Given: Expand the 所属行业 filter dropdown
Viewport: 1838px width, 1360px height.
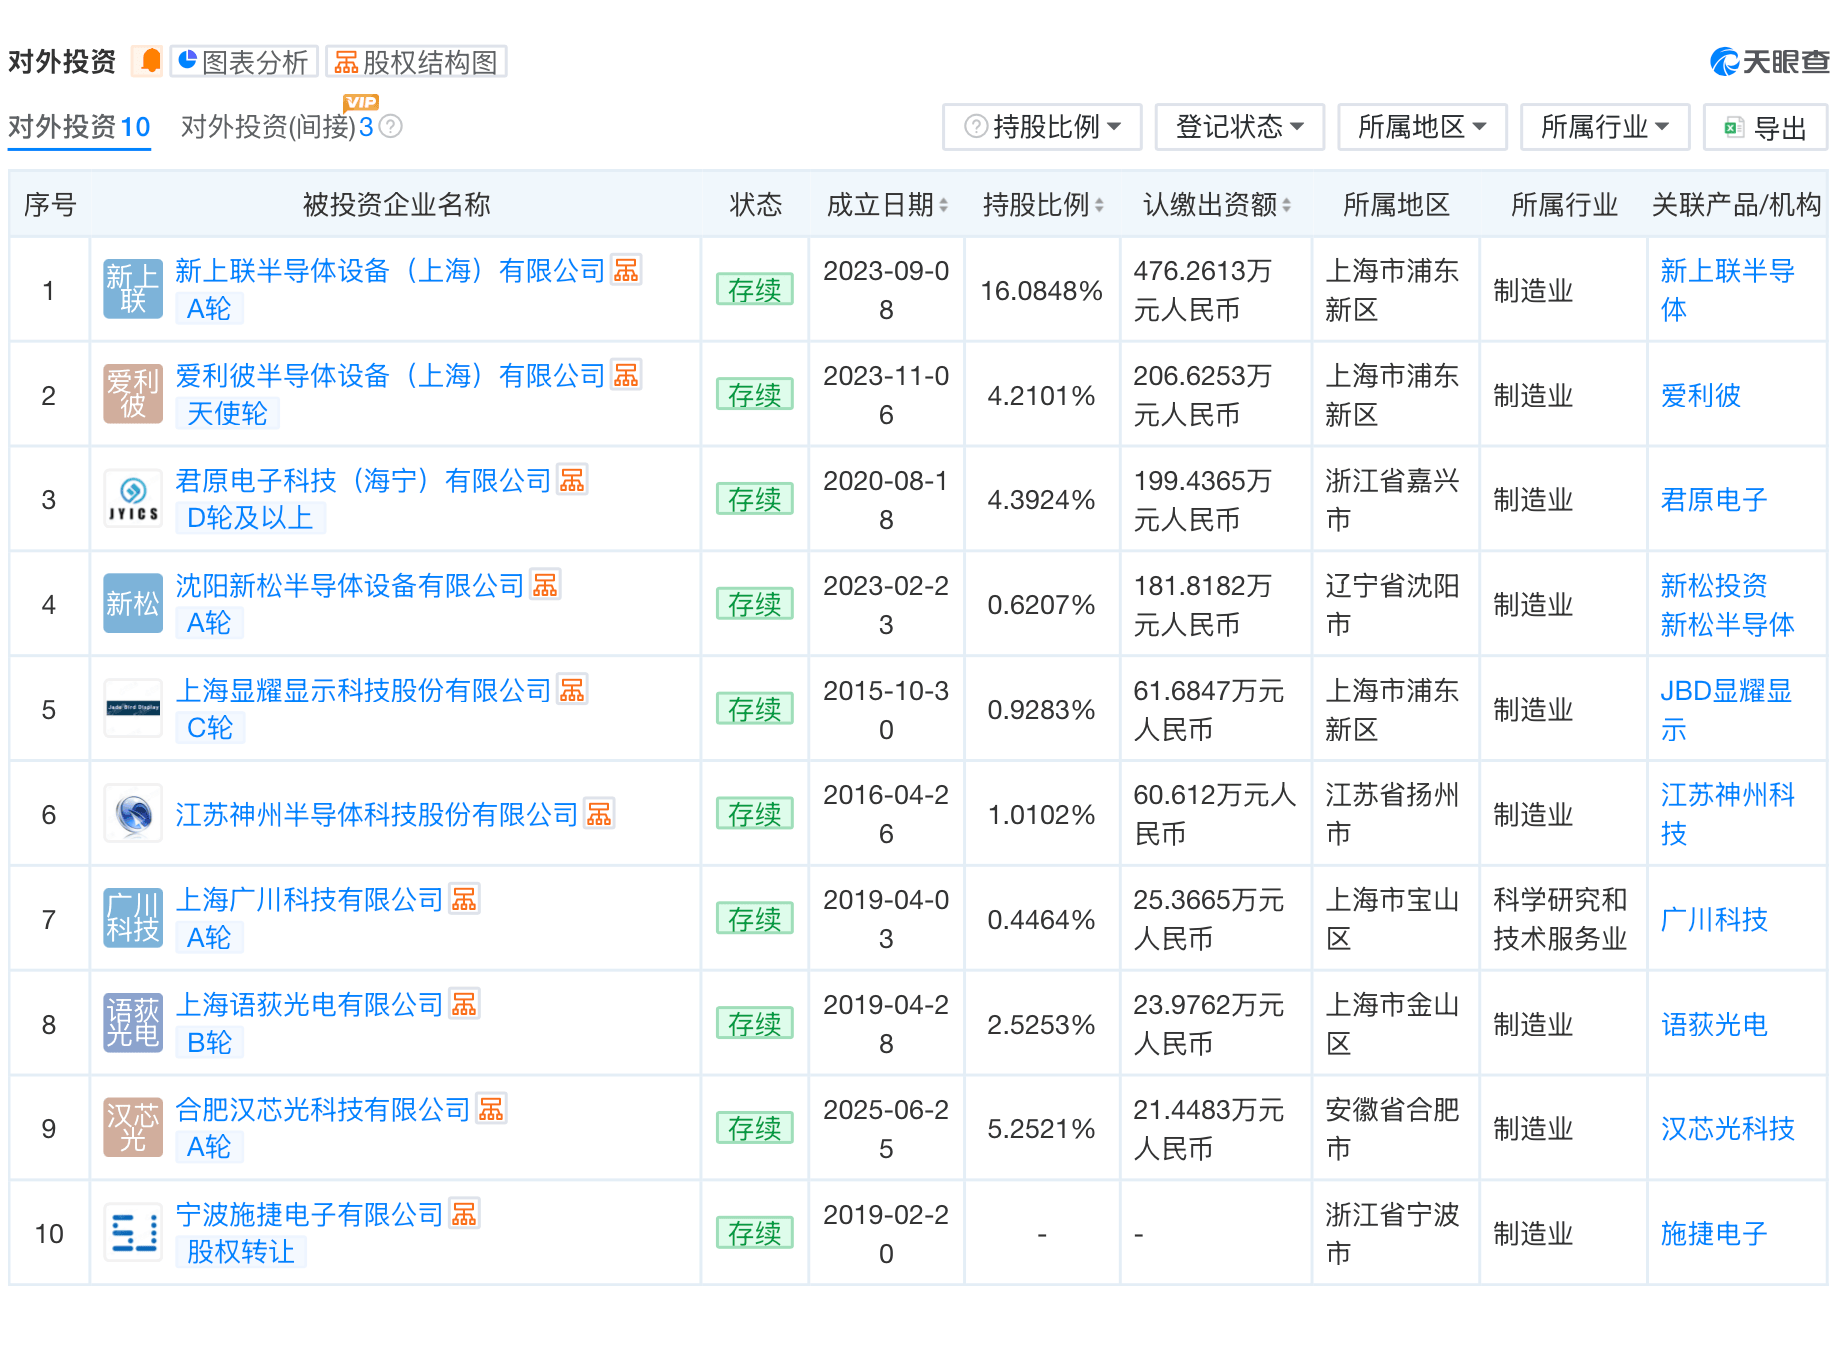Looking at the screenshot, I should [1604, 127].
